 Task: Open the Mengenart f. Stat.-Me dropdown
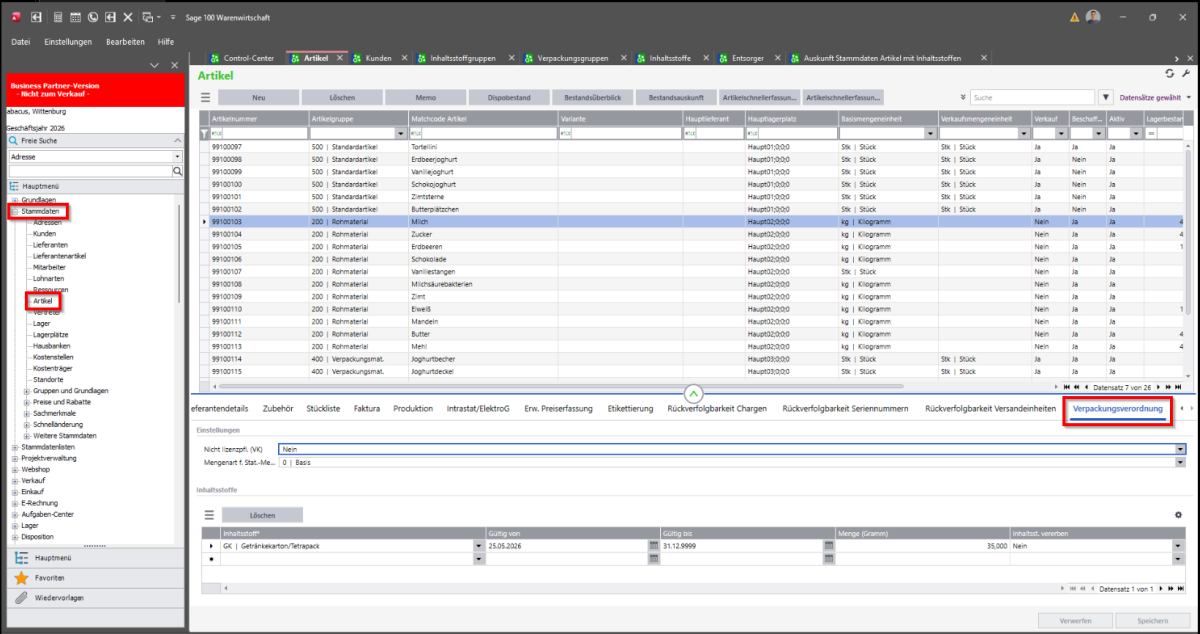(1180, 462)
